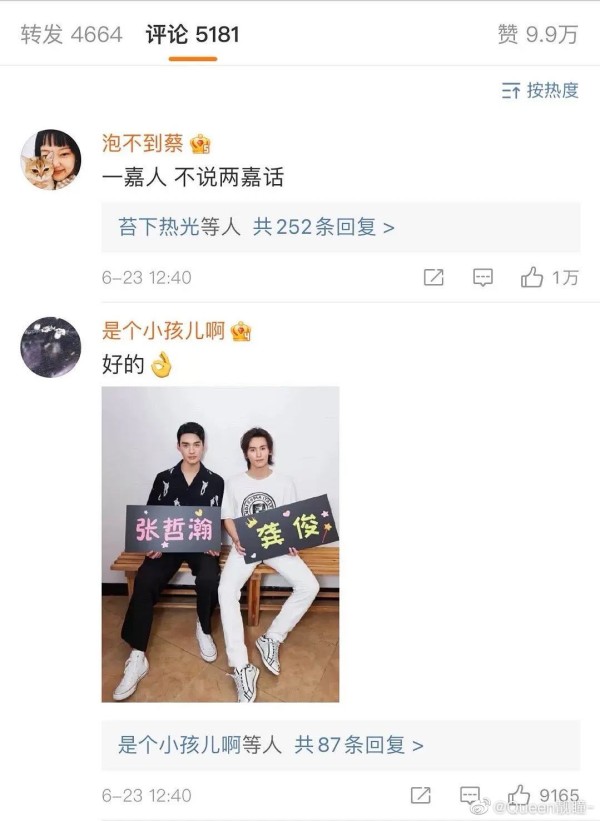The image size is (600, 821).
Task: Open the 按热度 sort order selector
Action: [540, 90]
